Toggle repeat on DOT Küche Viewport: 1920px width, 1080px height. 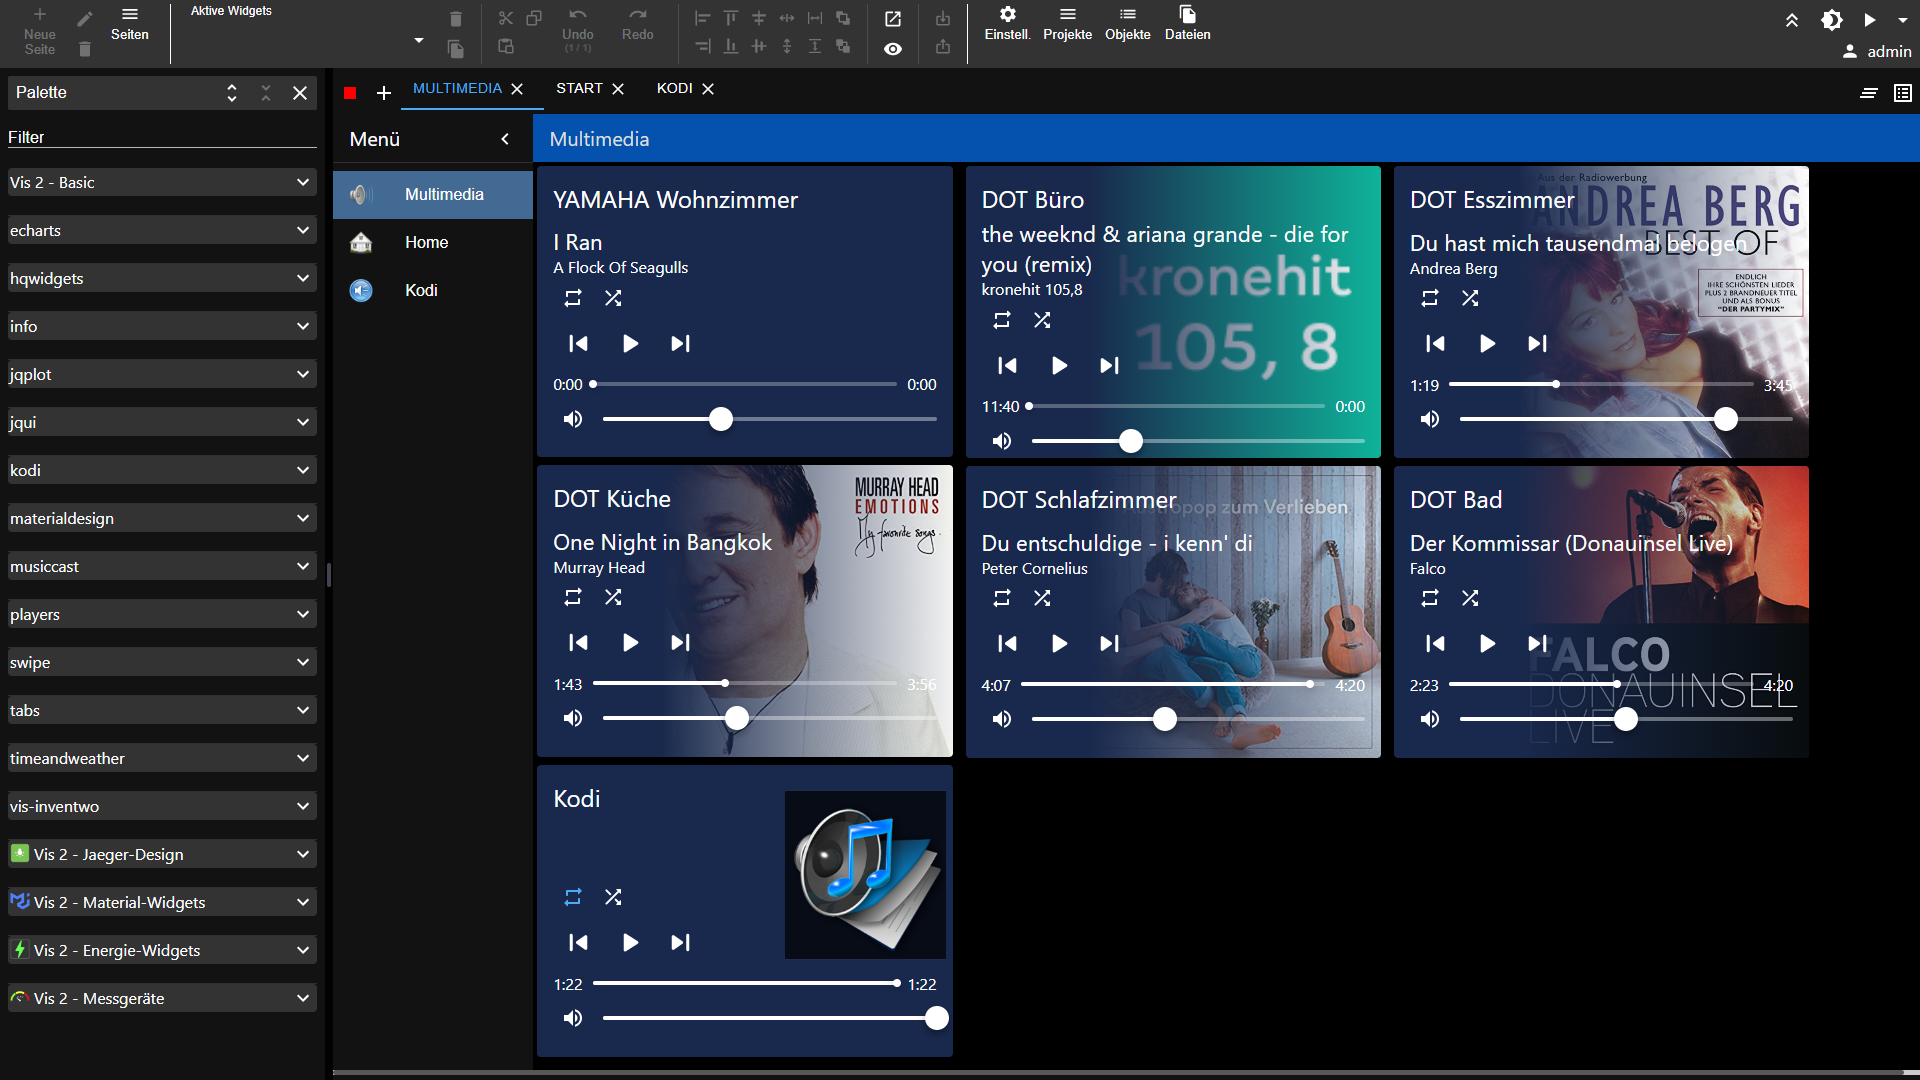pos(573,597)
